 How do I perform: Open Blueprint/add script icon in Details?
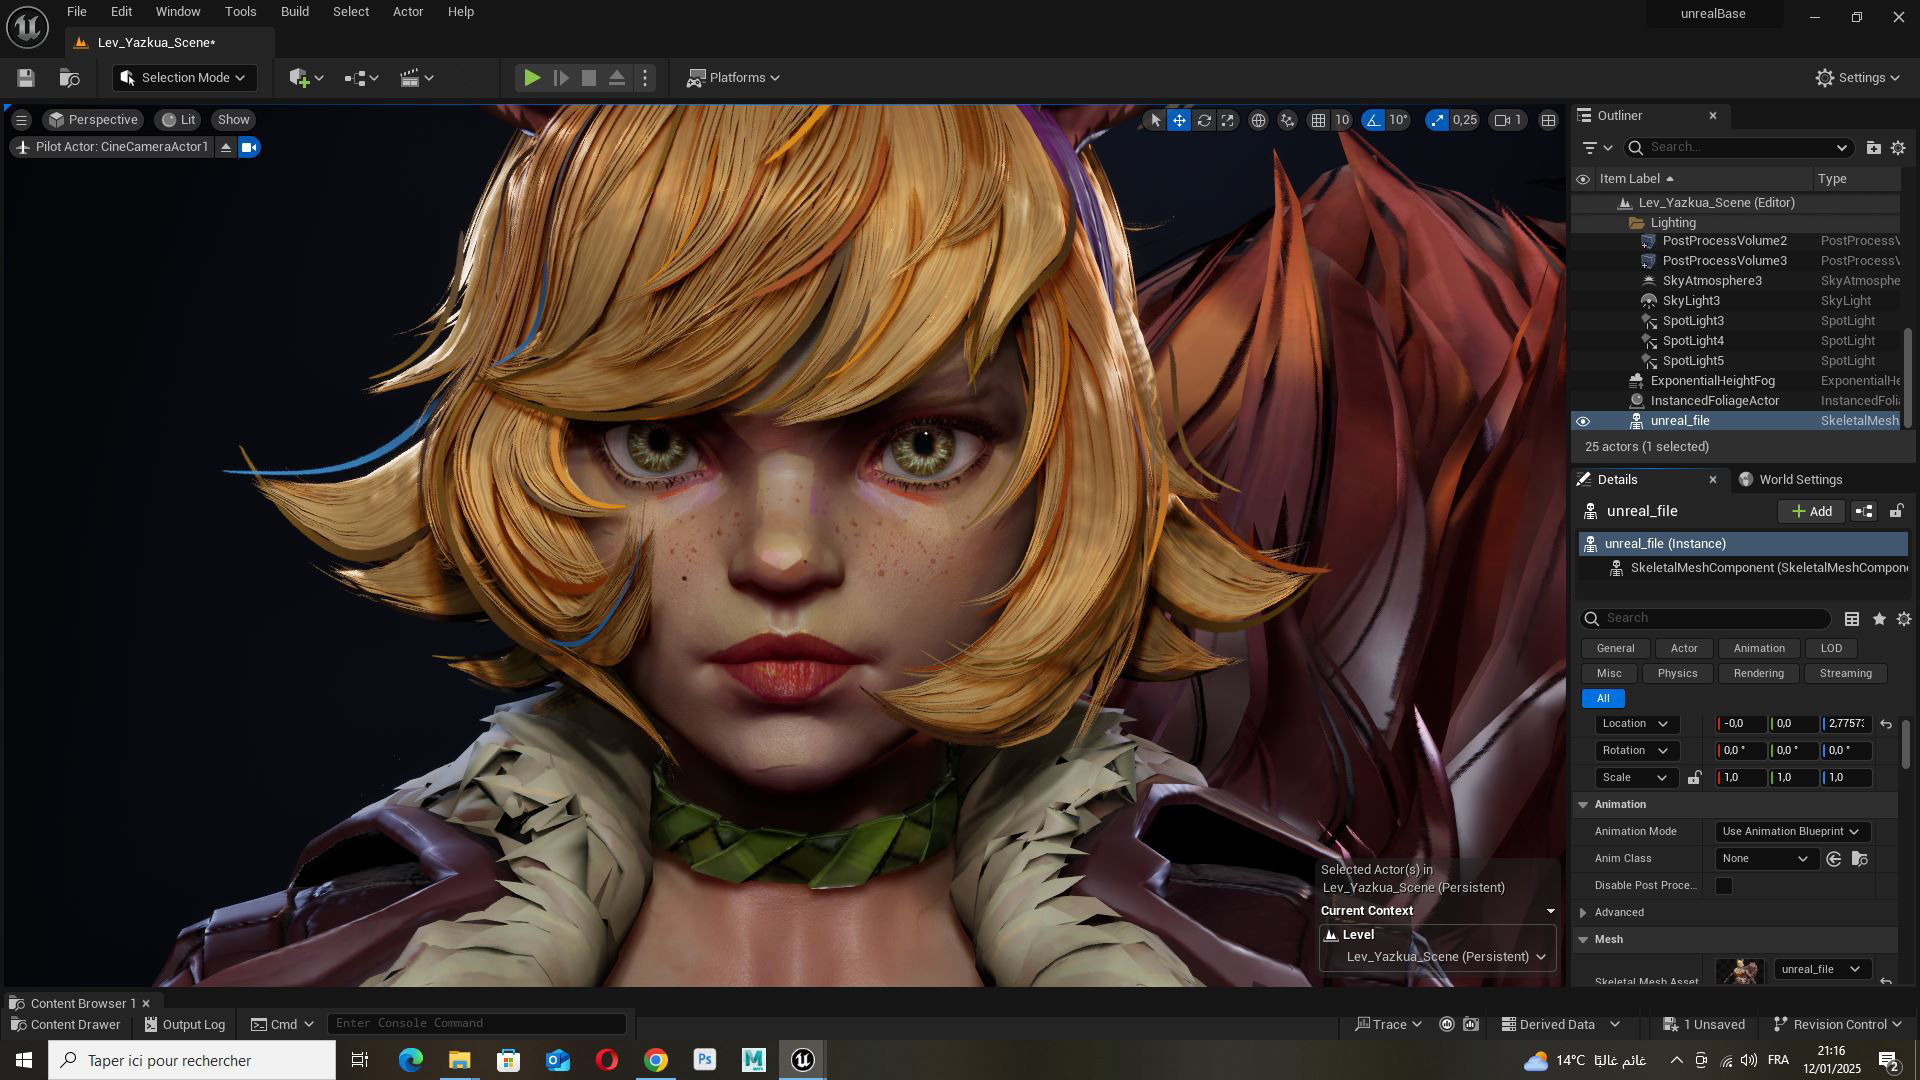tap(1864, 512)
